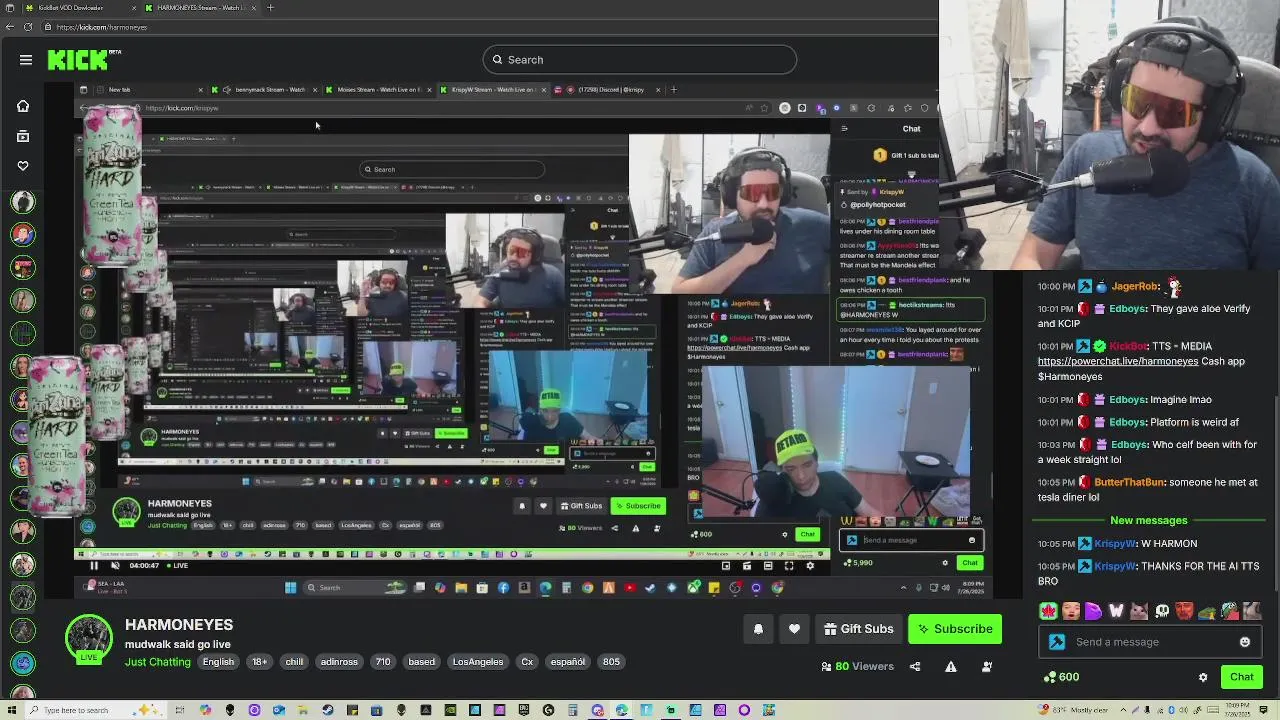This screenshot has height=720, width=1280.
Task: Unmute the stream player volume
Action: pos(115,566)
